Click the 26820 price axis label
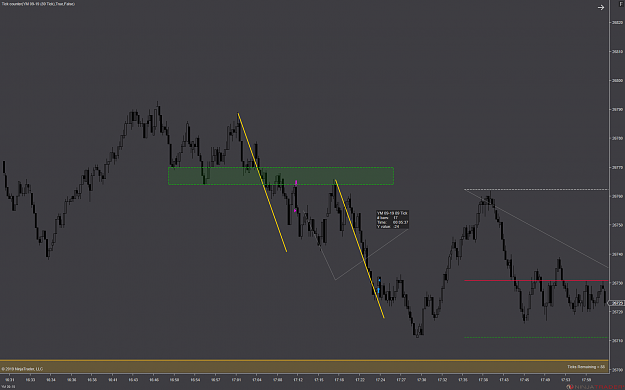Viewport: 625px width, 390px height. [617, 22]
